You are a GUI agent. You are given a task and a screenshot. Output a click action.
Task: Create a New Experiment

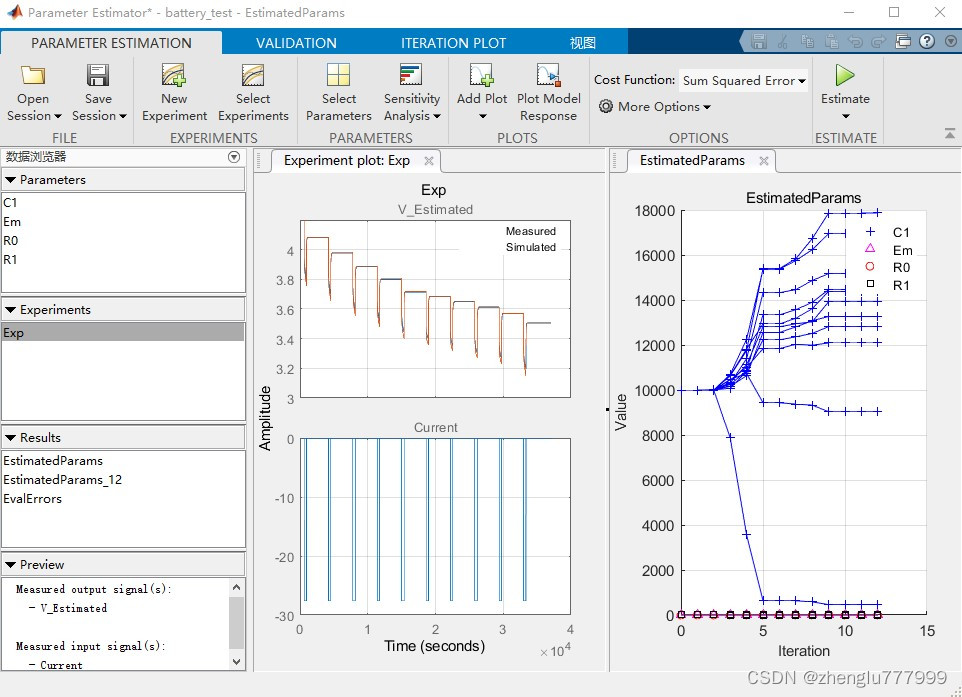point(173,90)
